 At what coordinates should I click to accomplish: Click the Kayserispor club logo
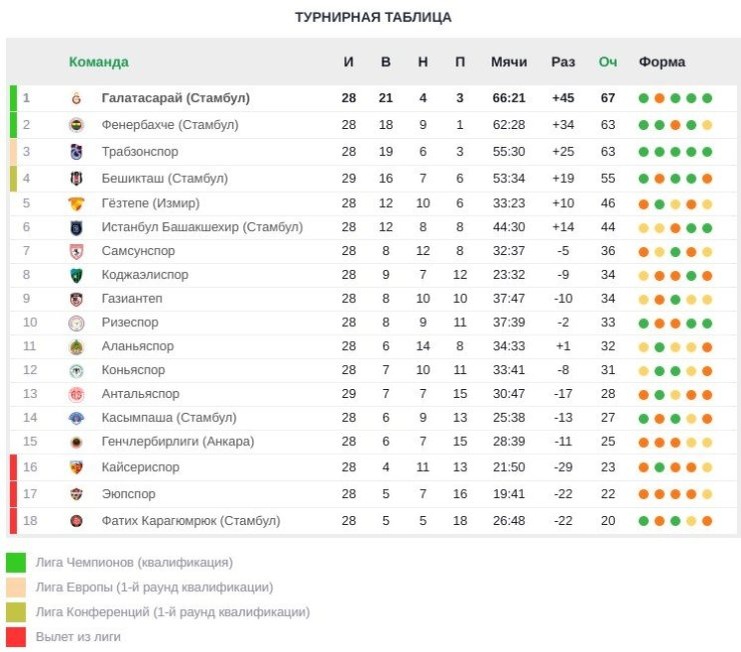point(76,467)
